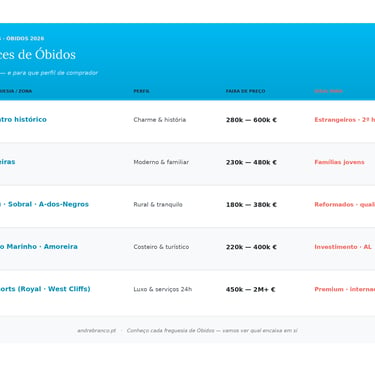Click the 'Charme & história' profile cell
Viewport: 375px width, 366px height.
click(160, 120)
